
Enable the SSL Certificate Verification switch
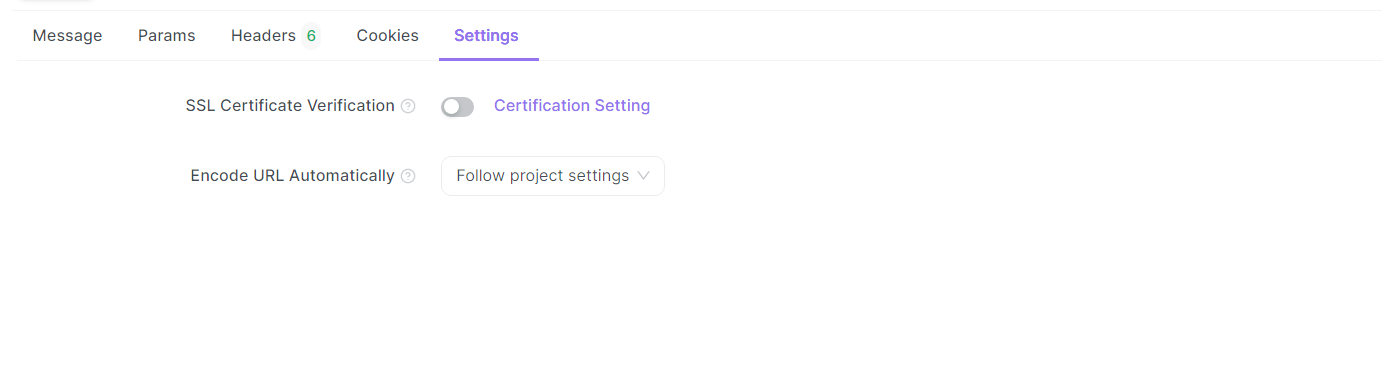pyautogui.click(x=457, y=106)
